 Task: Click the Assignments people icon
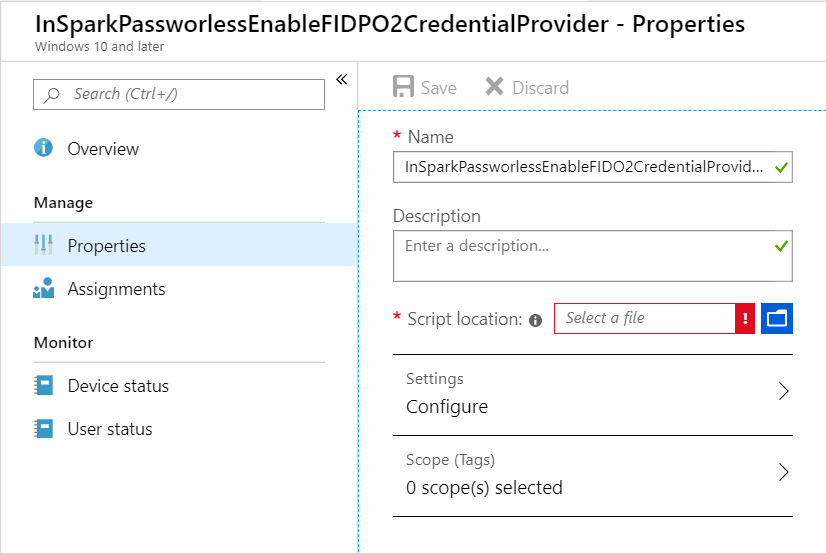point(43,289)
